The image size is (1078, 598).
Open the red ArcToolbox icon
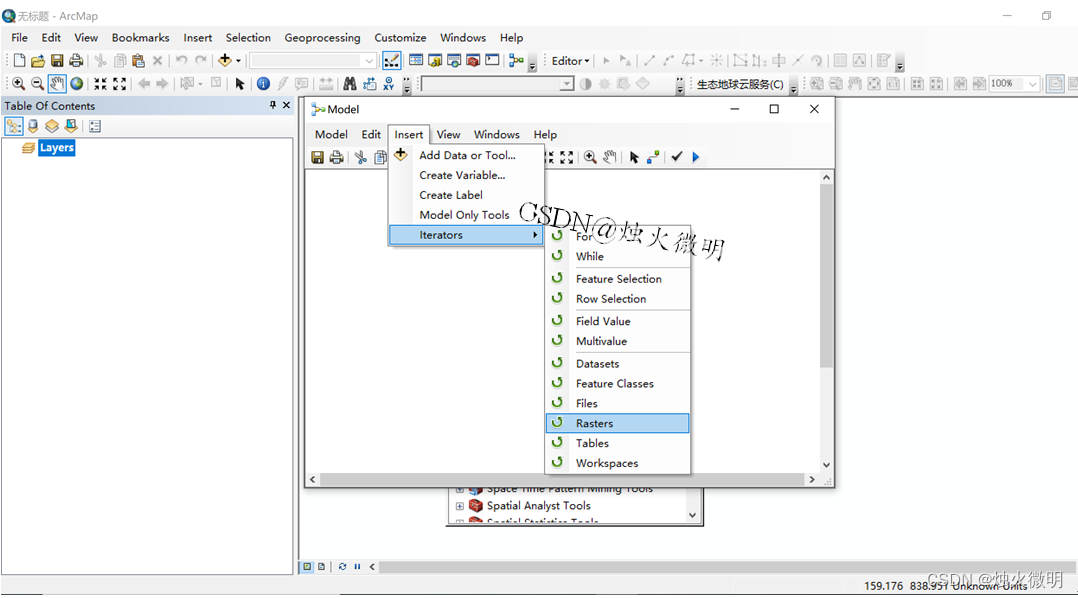473,60
